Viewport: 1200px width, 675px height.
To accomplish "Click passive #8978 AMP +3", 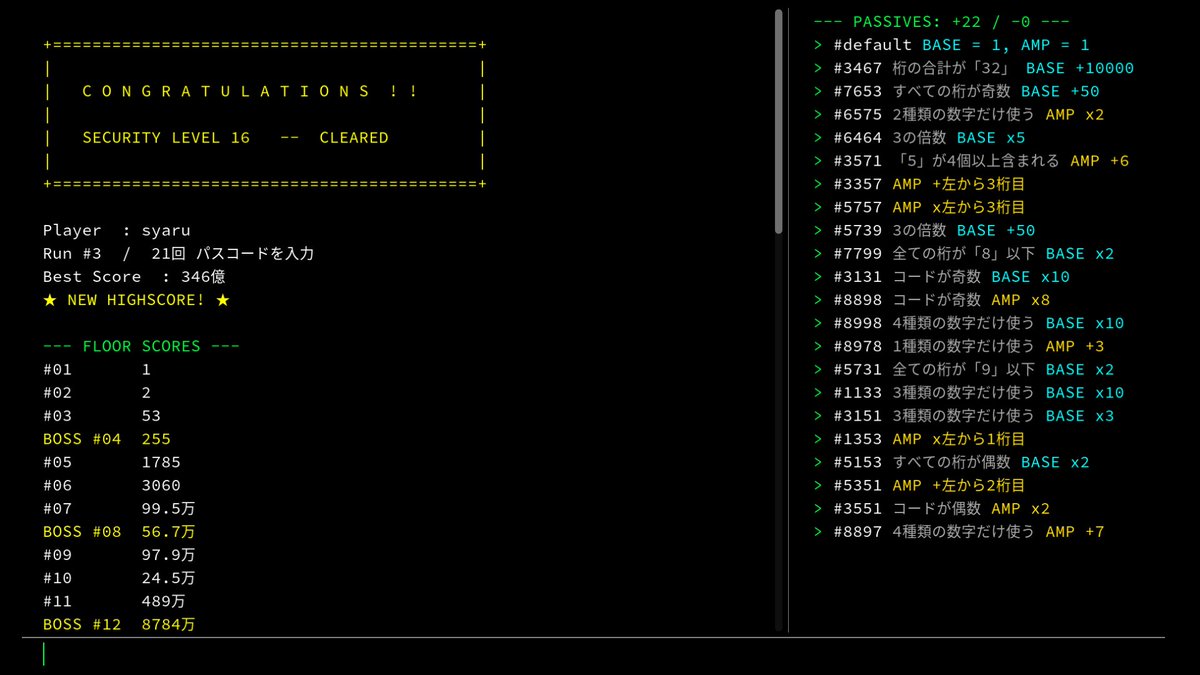I will tap(959, 346).
